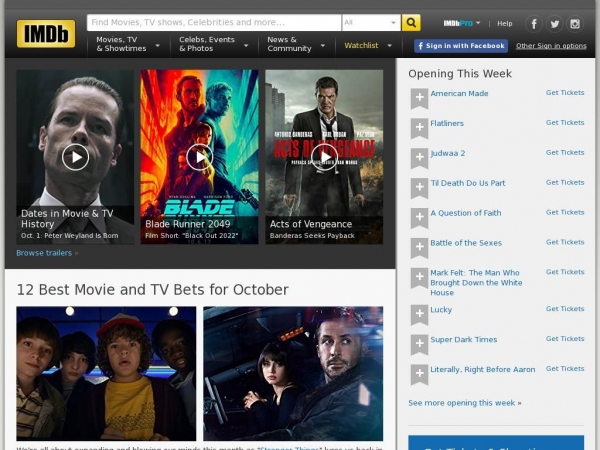
Task: Add Judwaa 2 to watchlist
Action: click(419, 158)
